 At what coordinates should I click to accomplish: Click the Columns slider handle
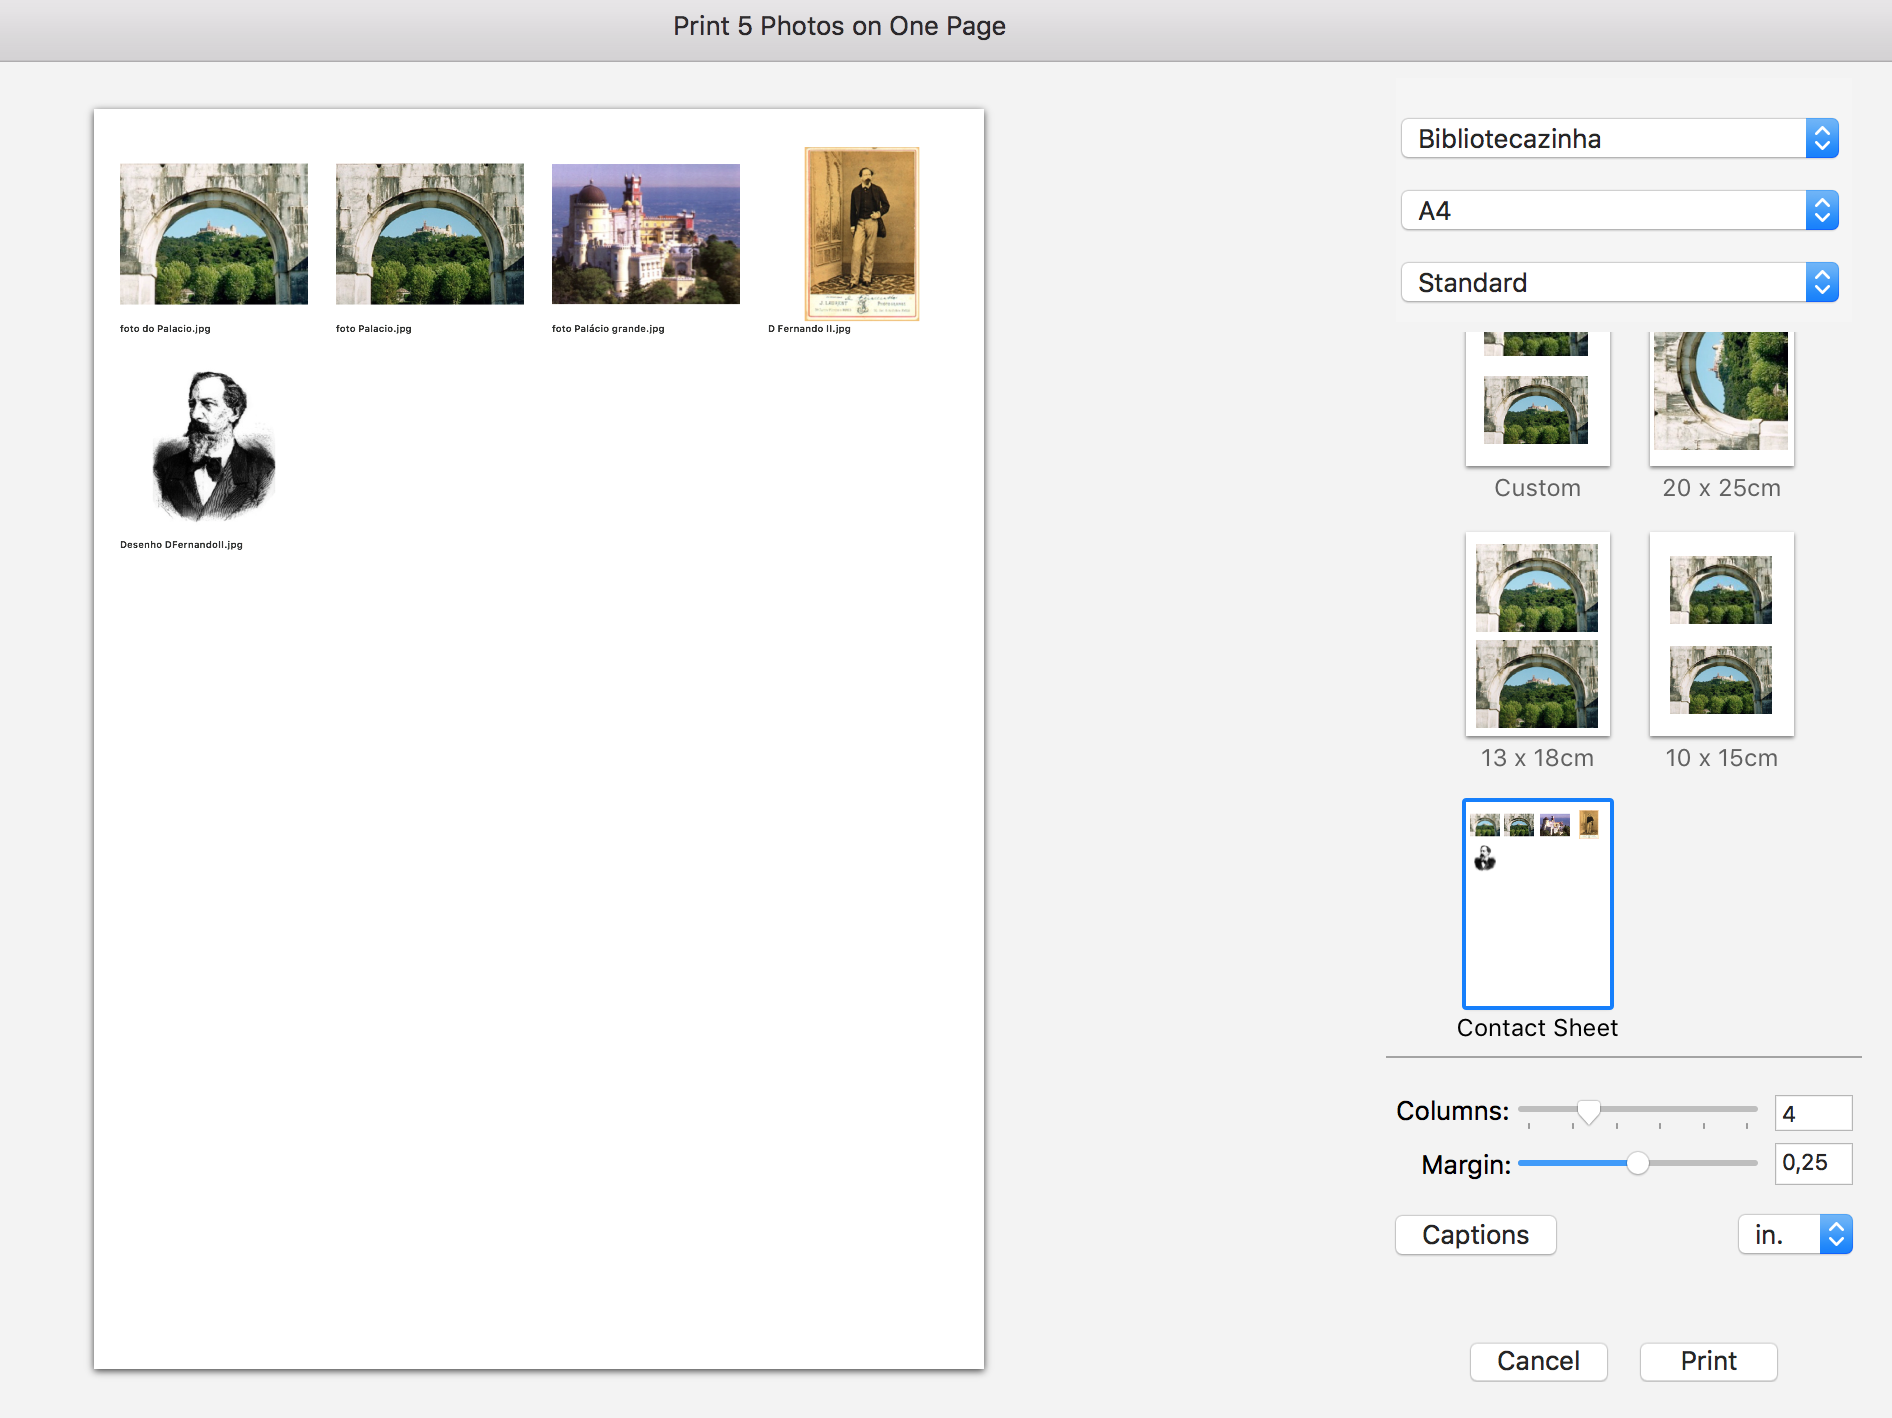[1588, 1111]
